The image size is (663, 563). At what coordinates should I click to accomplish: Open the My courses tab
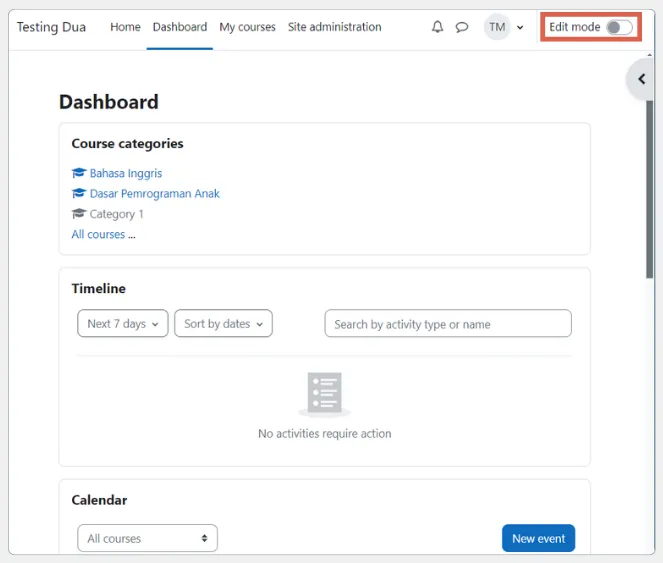[247, 27]
